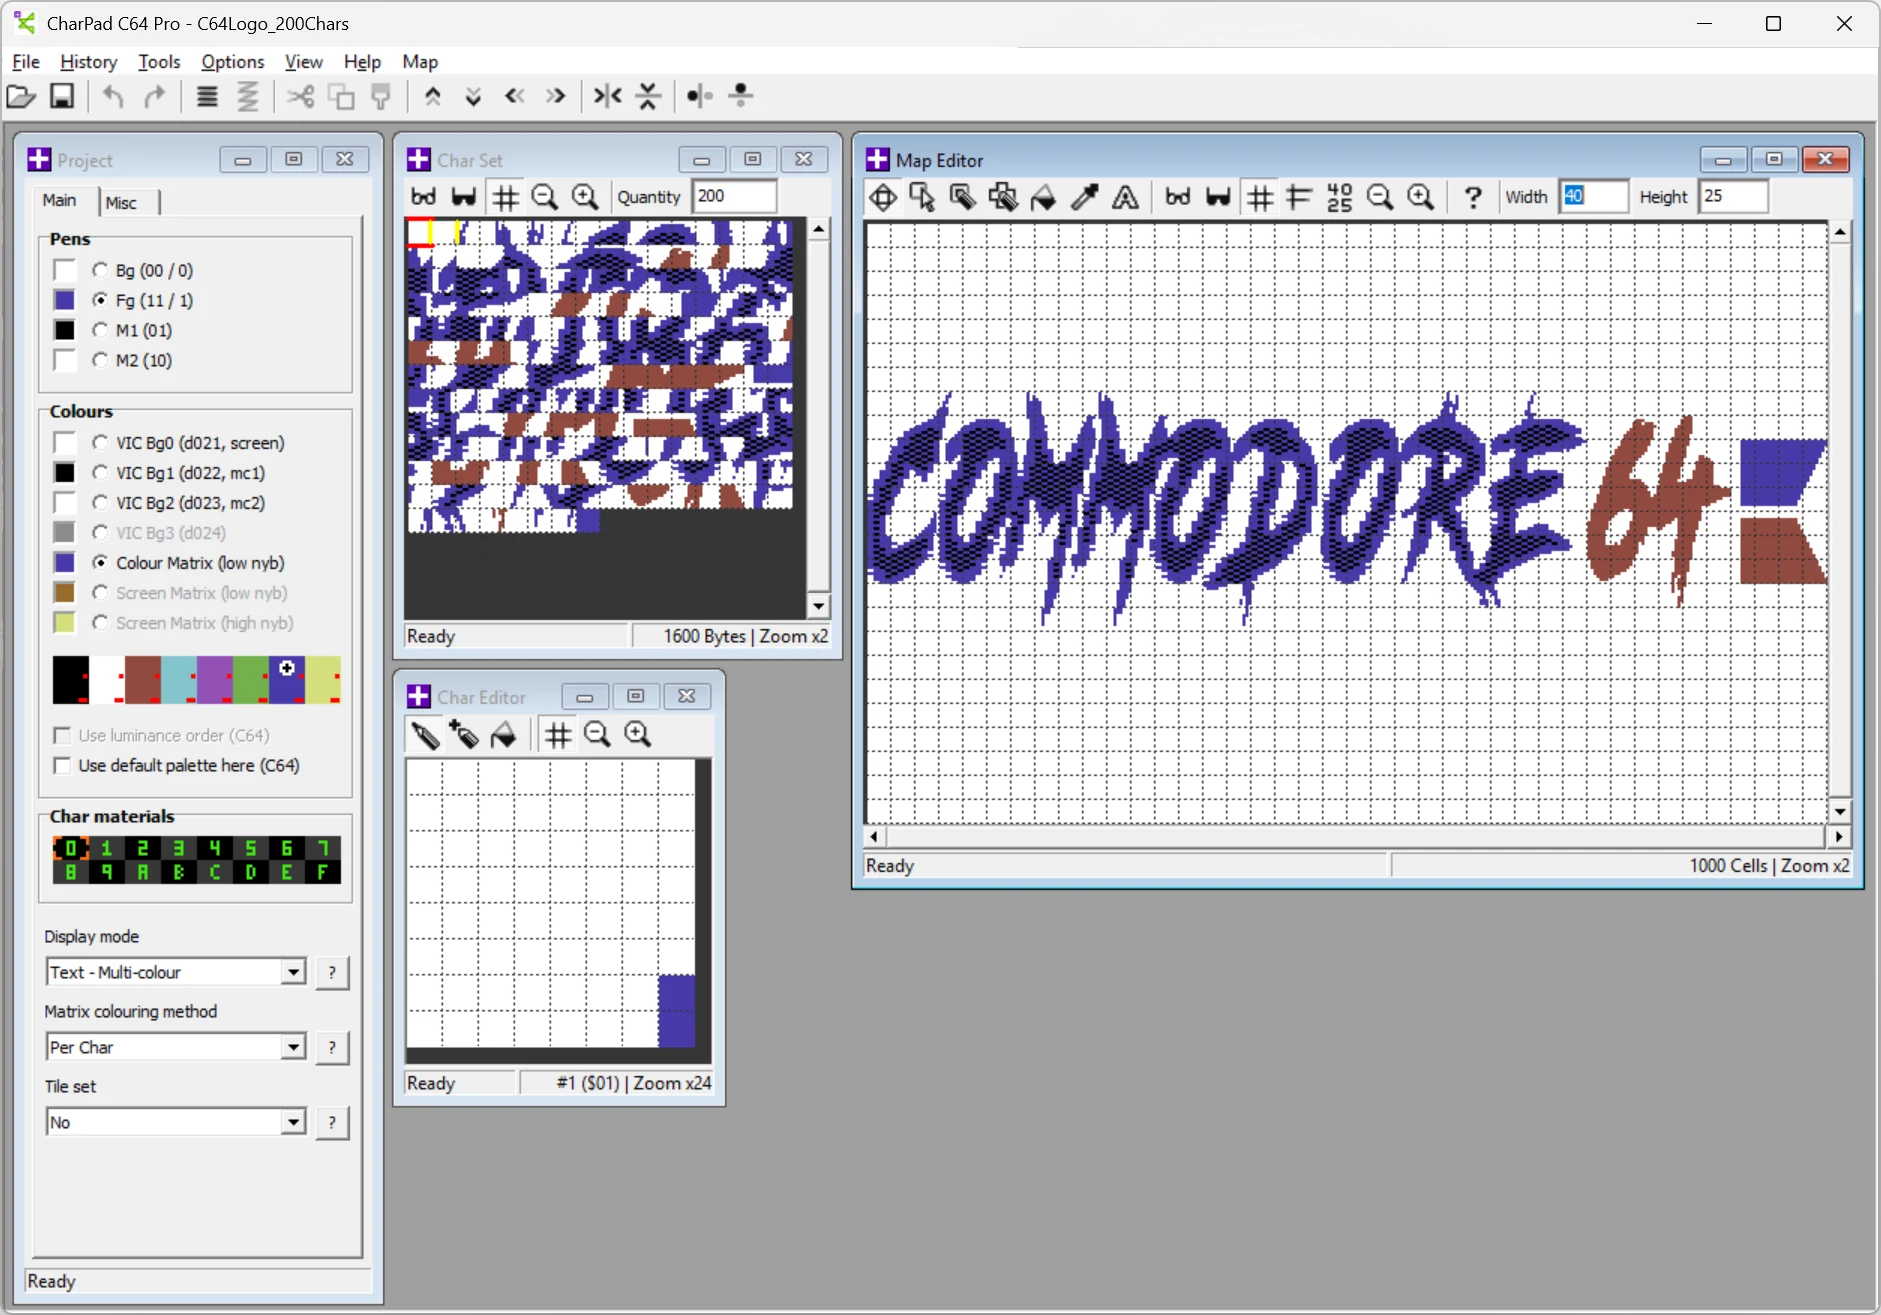
Task: Click the Map Editor Height input field
Action: coord(1732,196)
